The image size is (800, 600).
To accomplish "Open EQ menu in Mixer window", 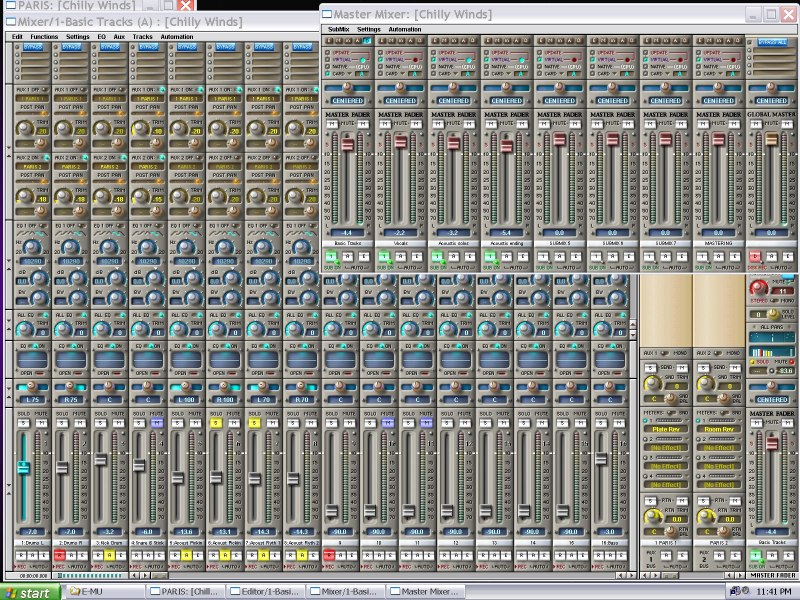I will pyautogui.click(x=102, y=37).
